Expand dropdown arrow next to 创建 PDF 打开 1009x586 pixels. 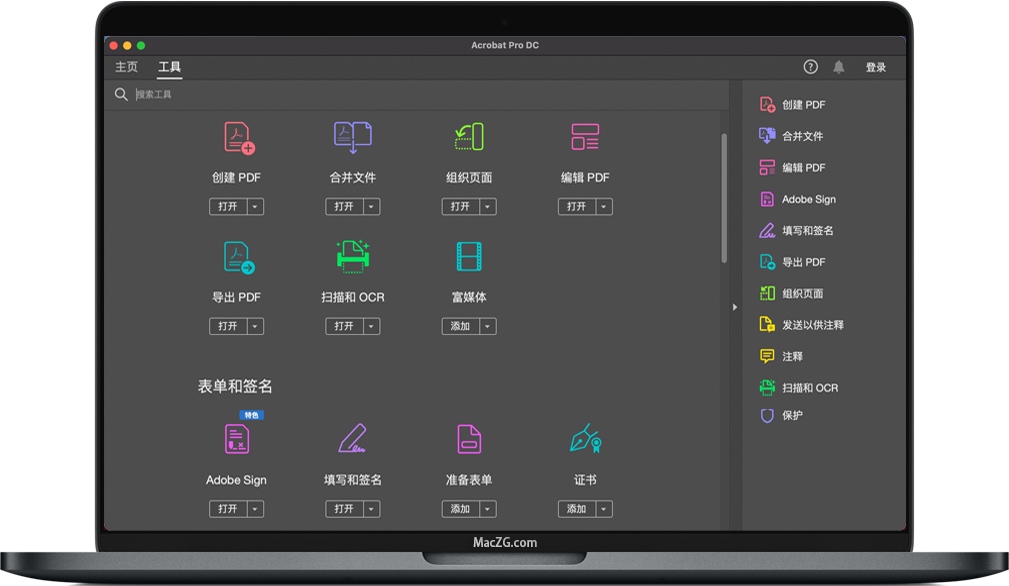click(255, 207)
